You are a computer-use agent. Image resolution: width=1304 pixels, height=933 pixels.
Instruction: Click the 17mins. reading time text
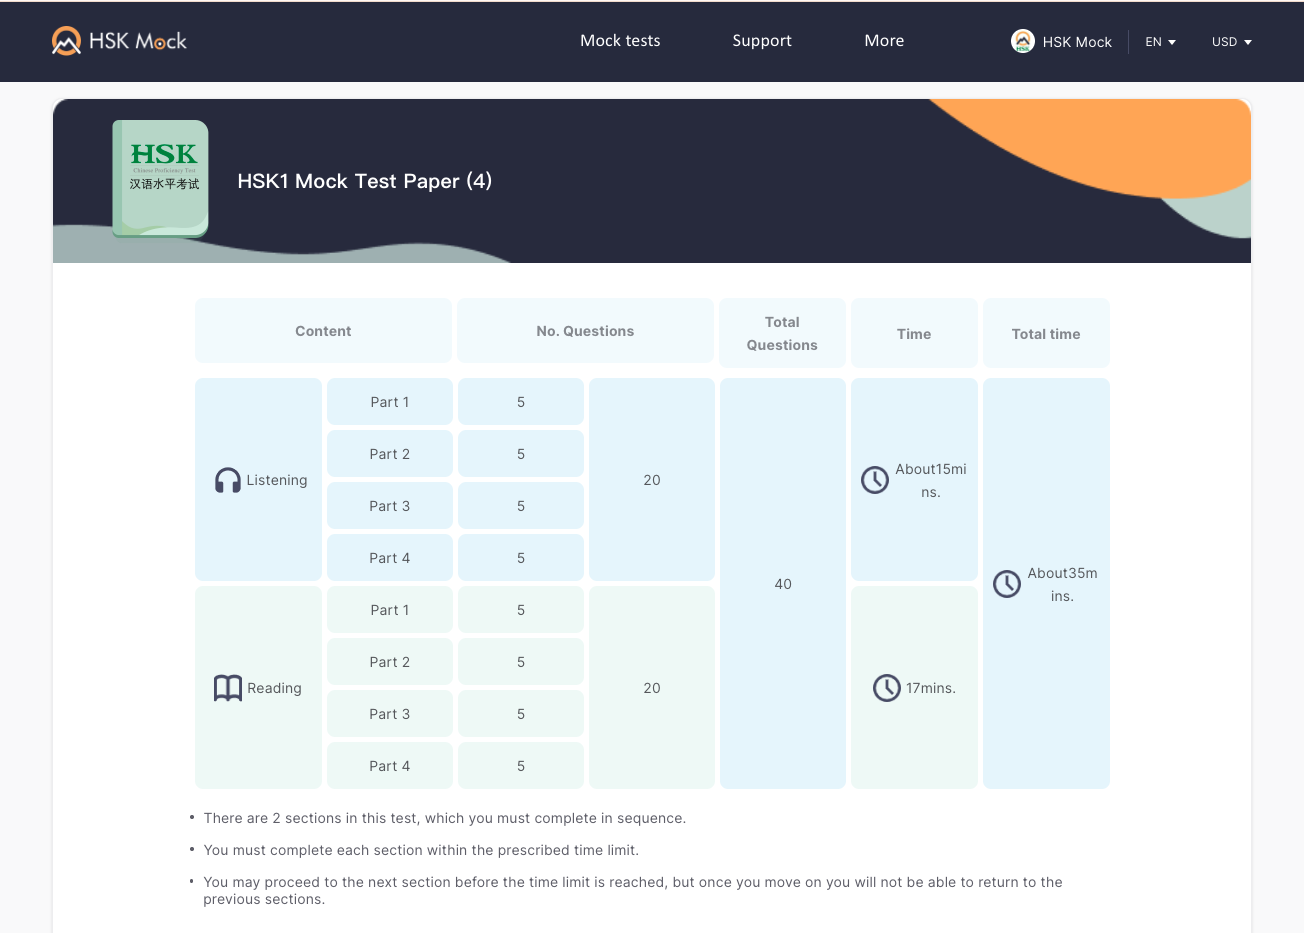tap(931, 688)
